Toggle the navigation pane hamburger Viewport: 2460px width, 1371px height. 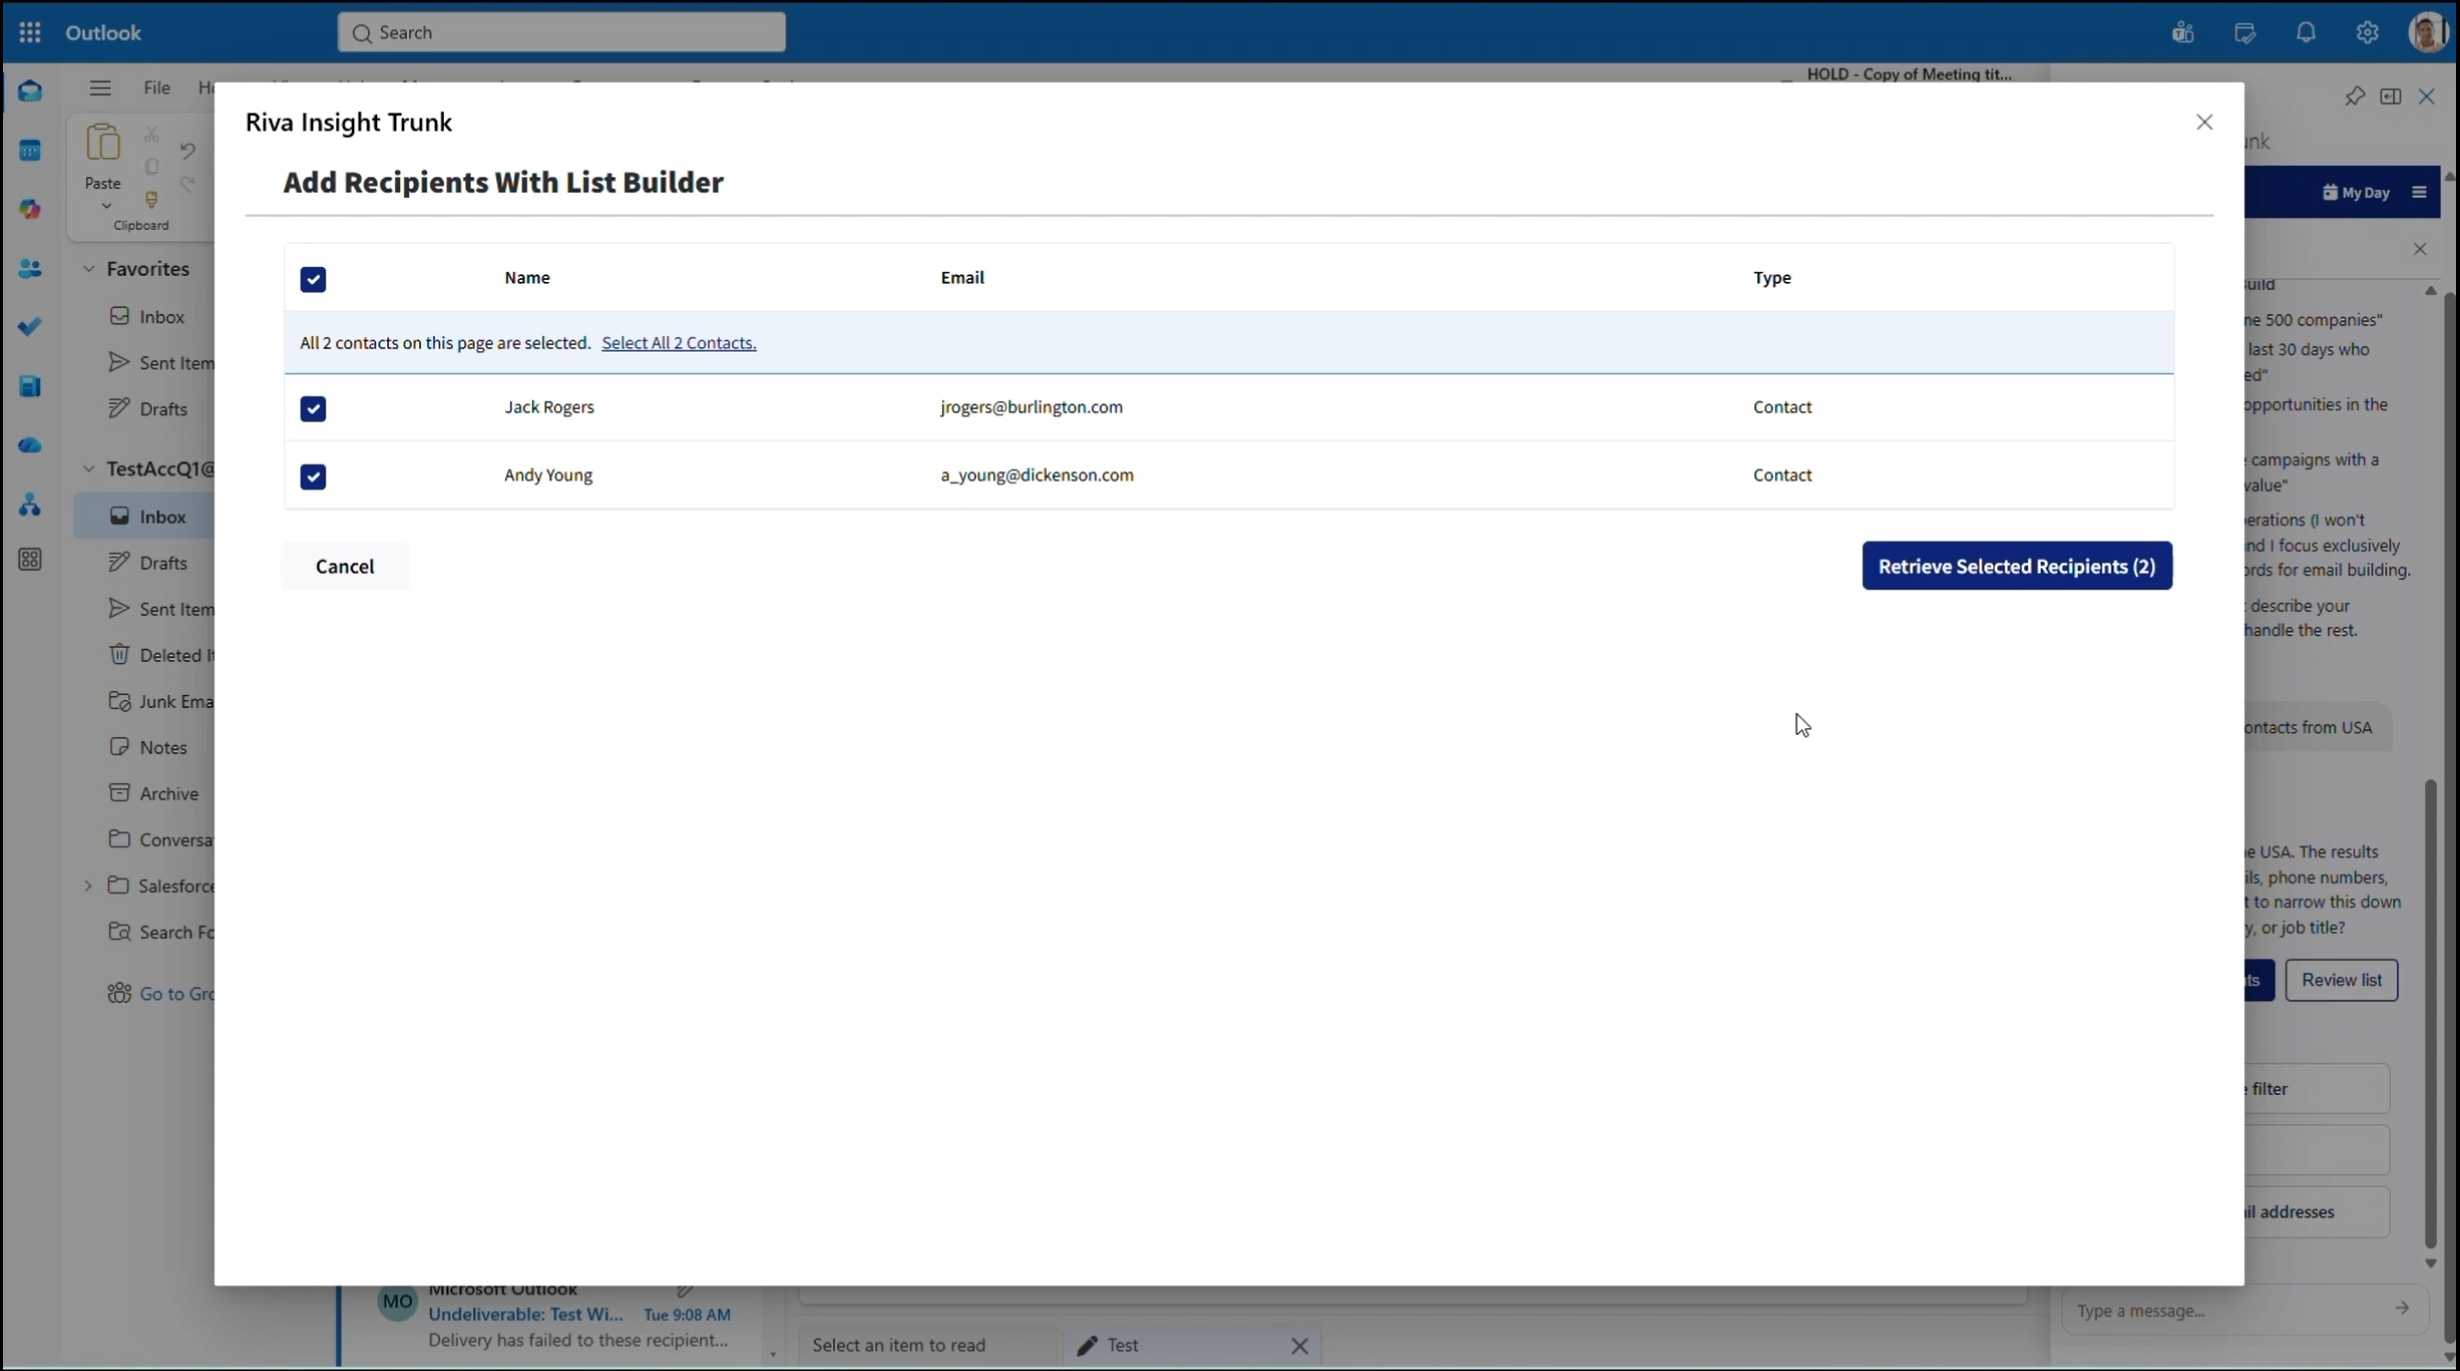coord(100,88)
